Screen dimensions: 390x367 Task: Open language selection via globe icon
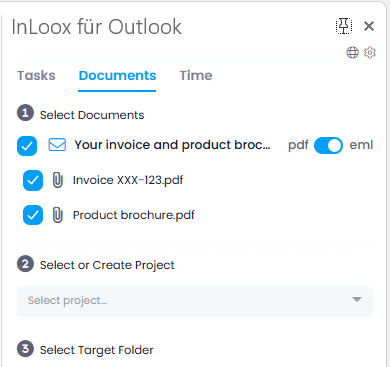[x=352, y=53]
